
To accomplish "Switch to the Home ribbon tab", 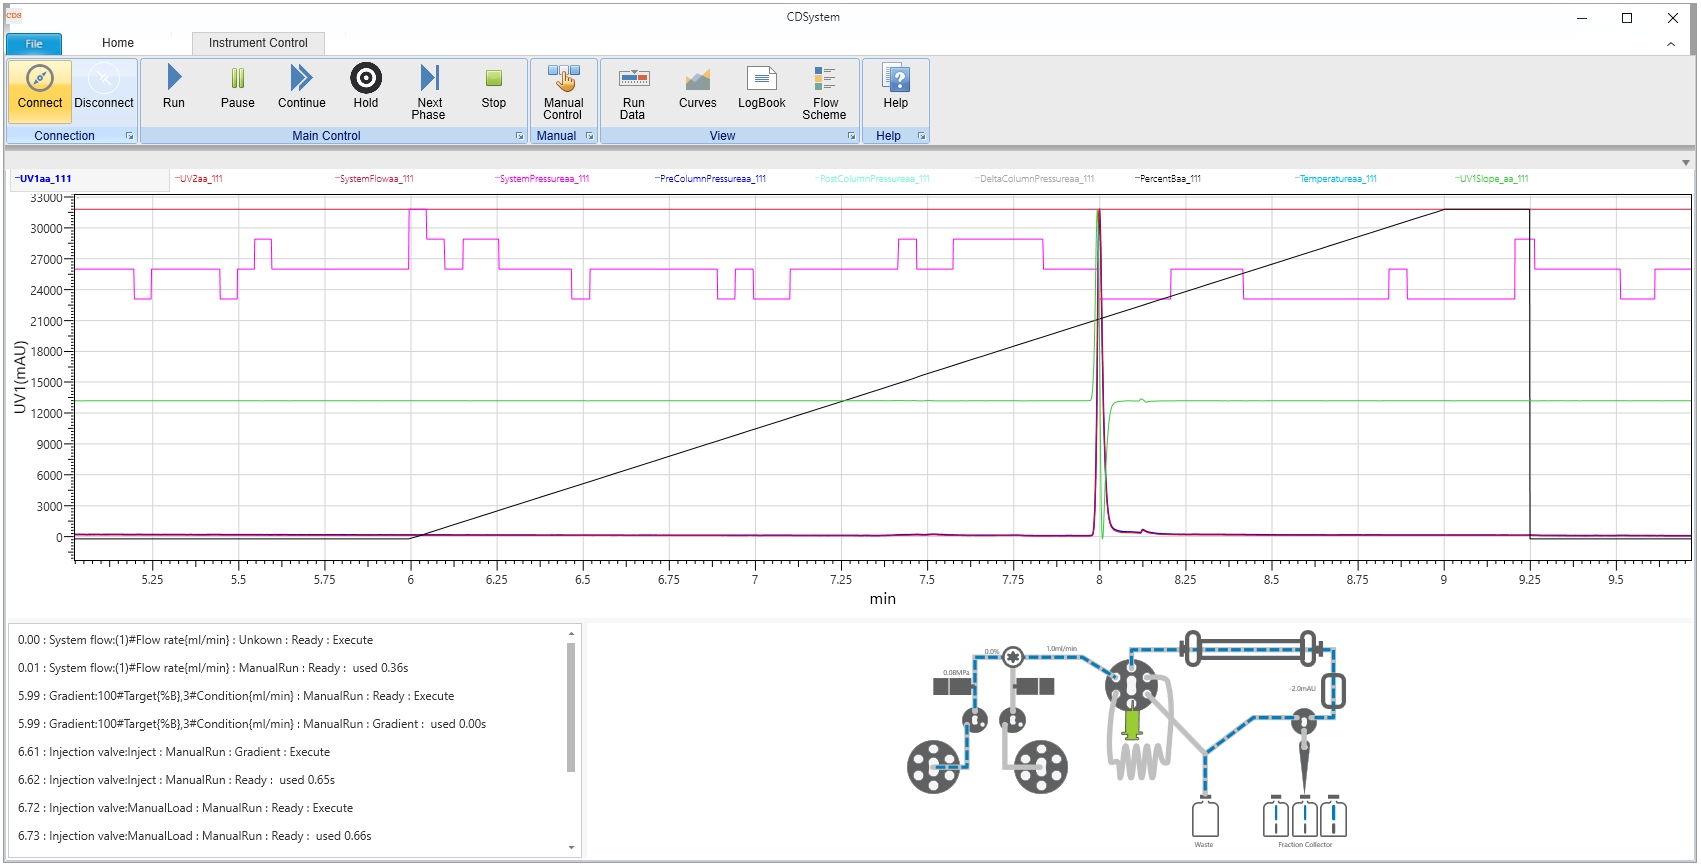I will pos(118,43).
